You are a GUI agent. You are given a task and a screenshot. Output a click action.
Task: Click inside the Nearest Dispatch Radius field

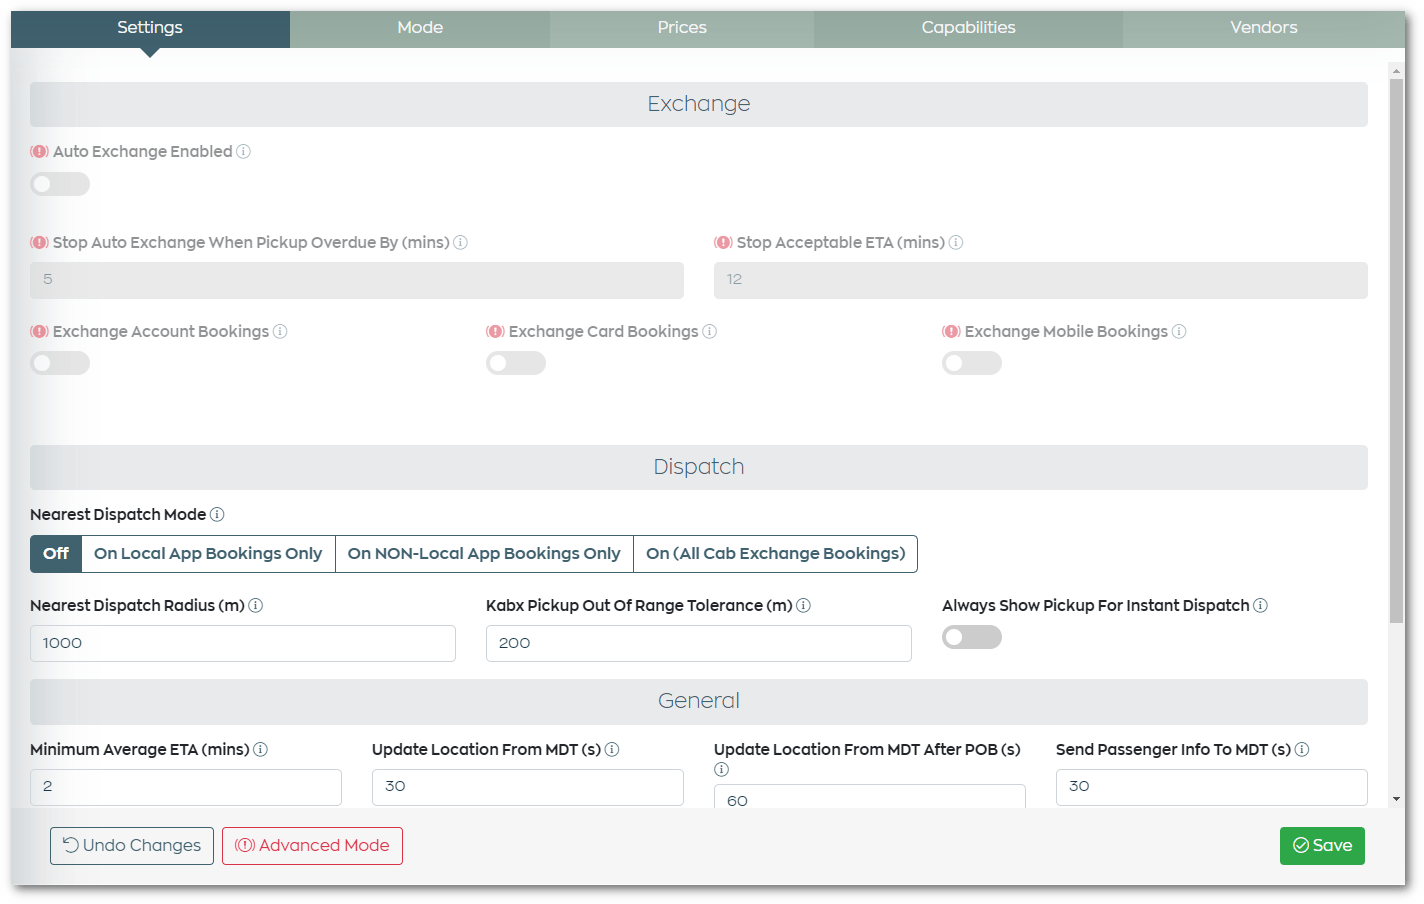tap(242, 643)
